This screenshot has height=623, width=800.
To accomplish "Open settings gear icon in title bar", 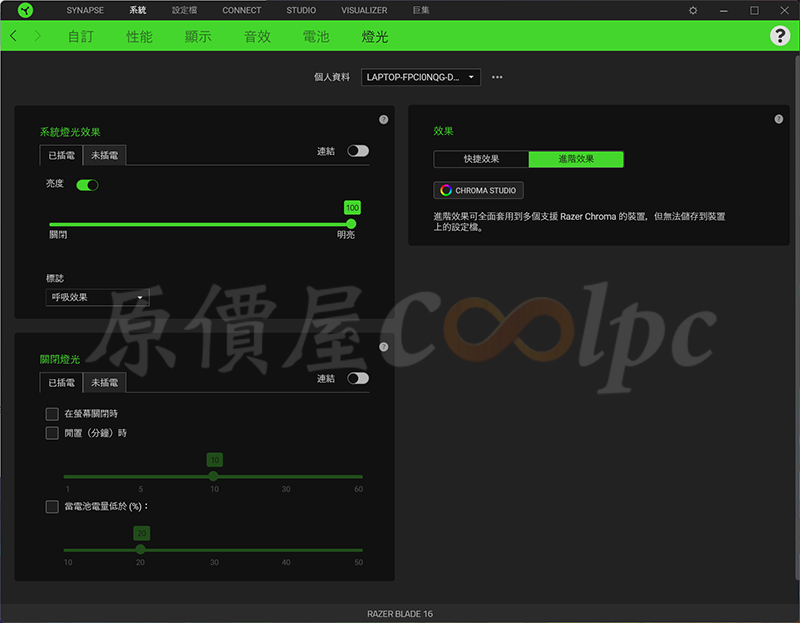I will pyautogui.click(x=693, y=10).
